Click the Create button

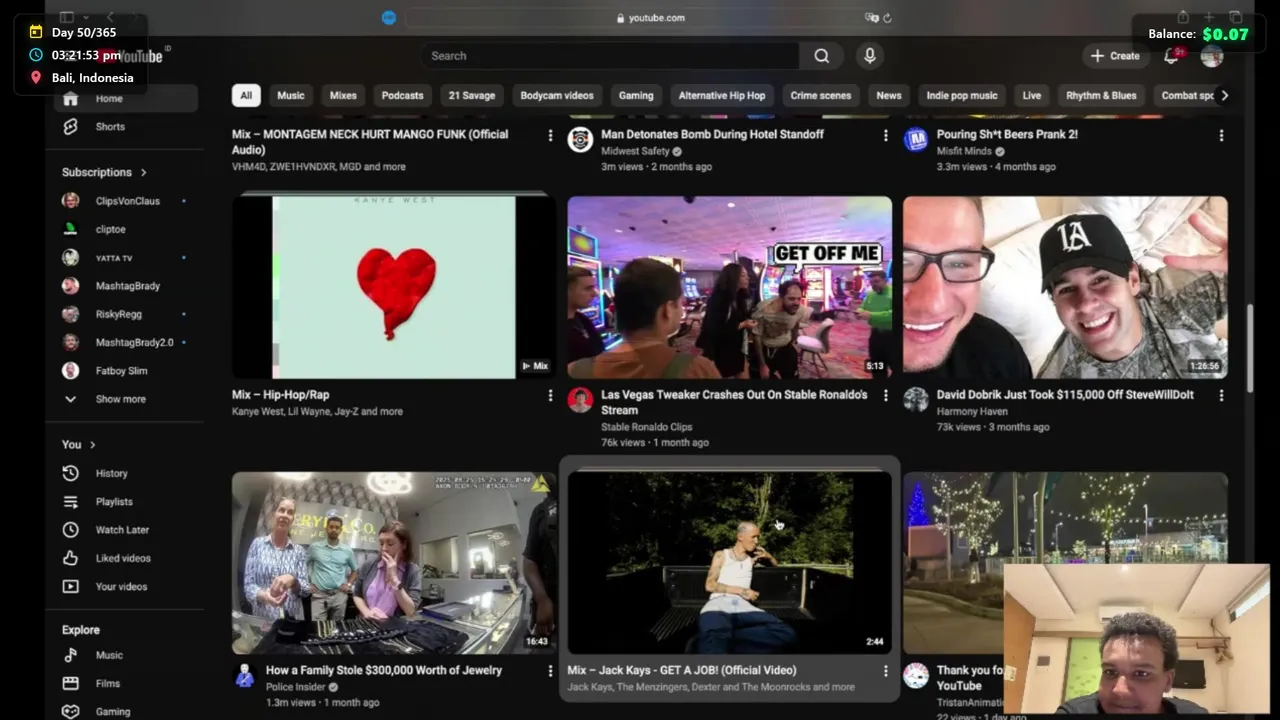(x=1115, y=56)
